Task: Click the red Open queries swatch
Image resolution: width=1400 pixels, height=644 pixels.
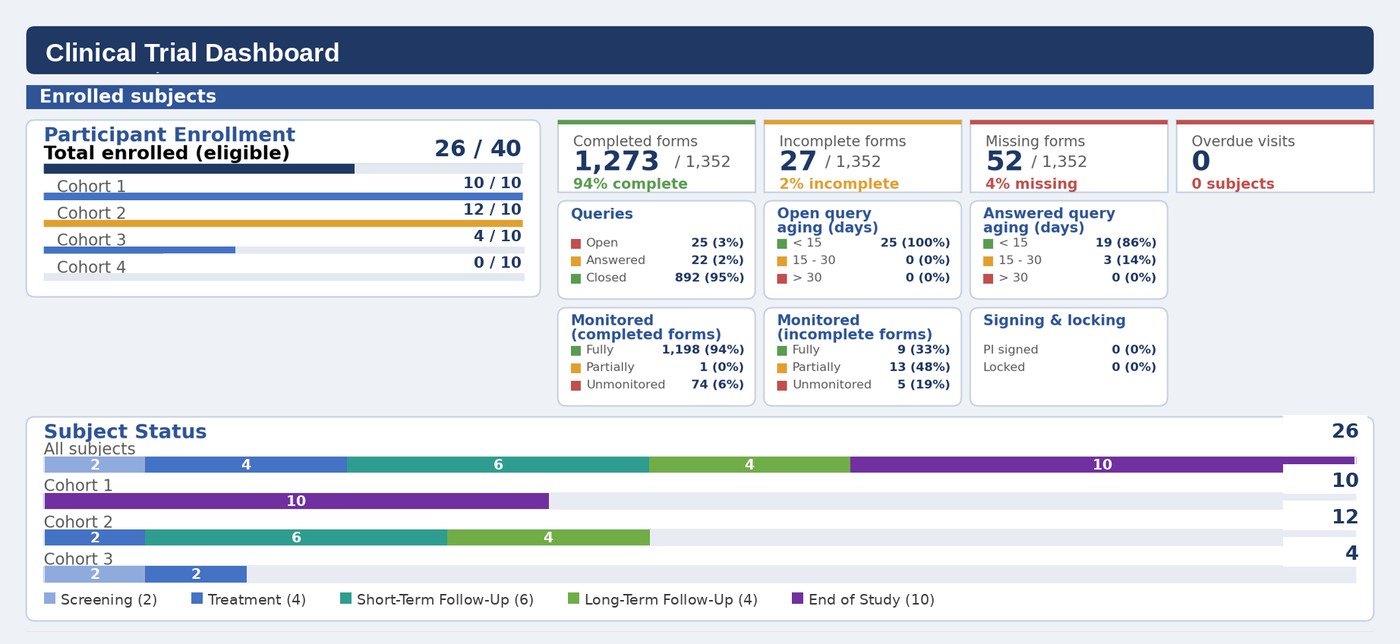Action: 576,243
